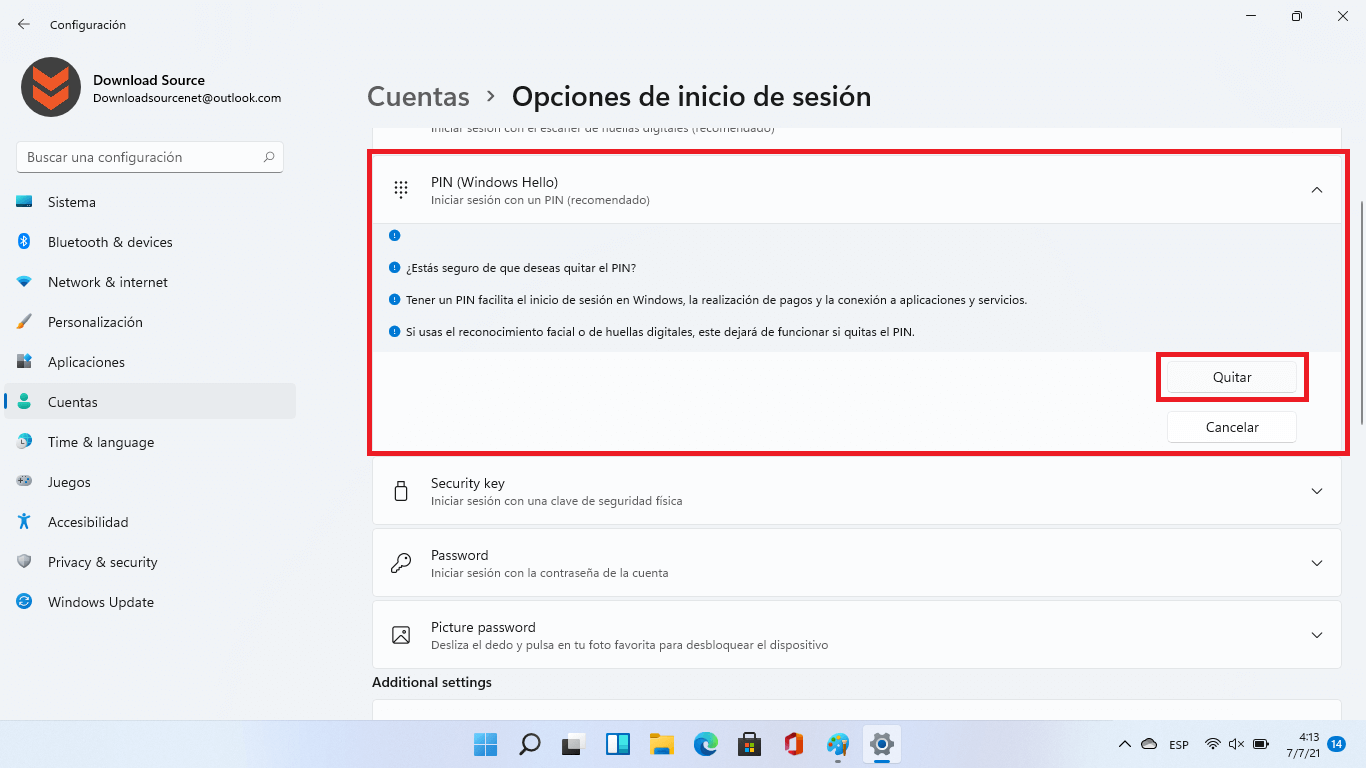Click the Time & language globe clock icon
This screenshot has width=1366, height=768.
(x=24, y=442)
